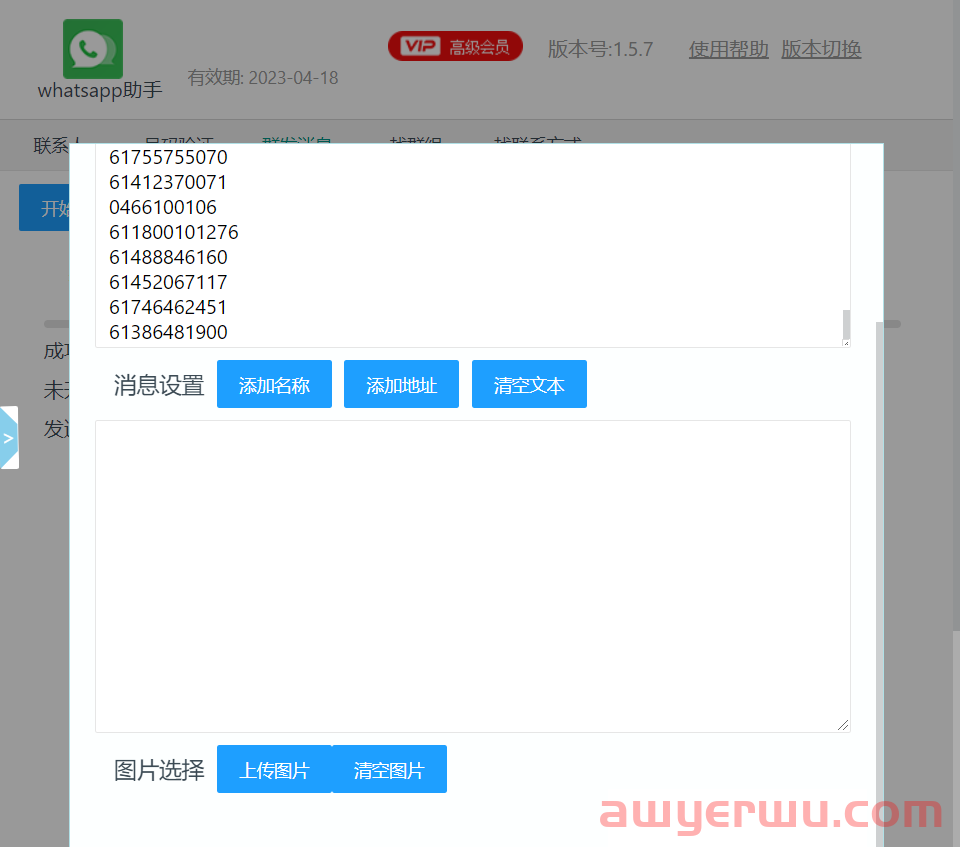Click the 添加地址 button
This screenshot has height=847, width=960.
(401, 384)
